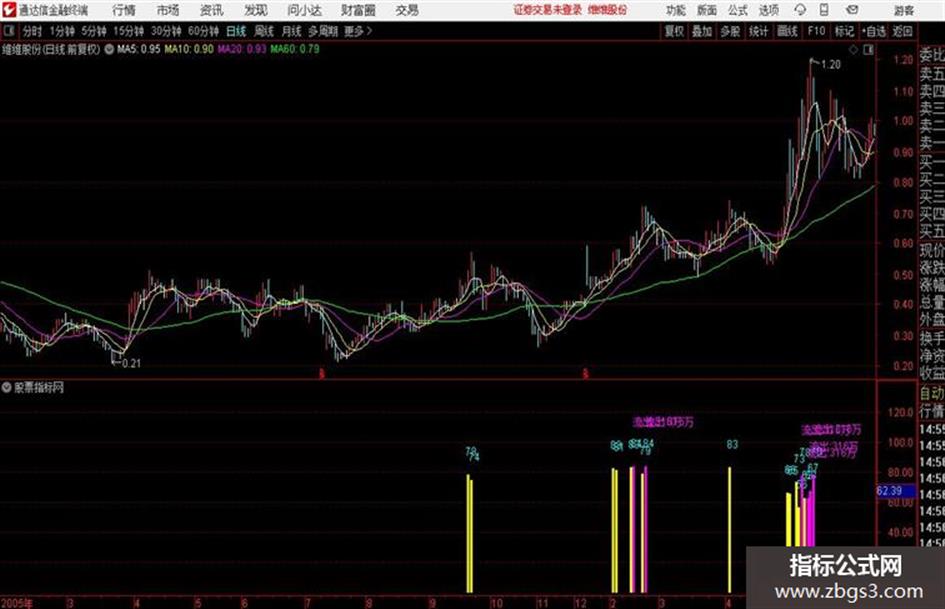The image size is (945, 609).
Task: Expand the MA indicator settings arrow
Action: [x=109, y=49]
